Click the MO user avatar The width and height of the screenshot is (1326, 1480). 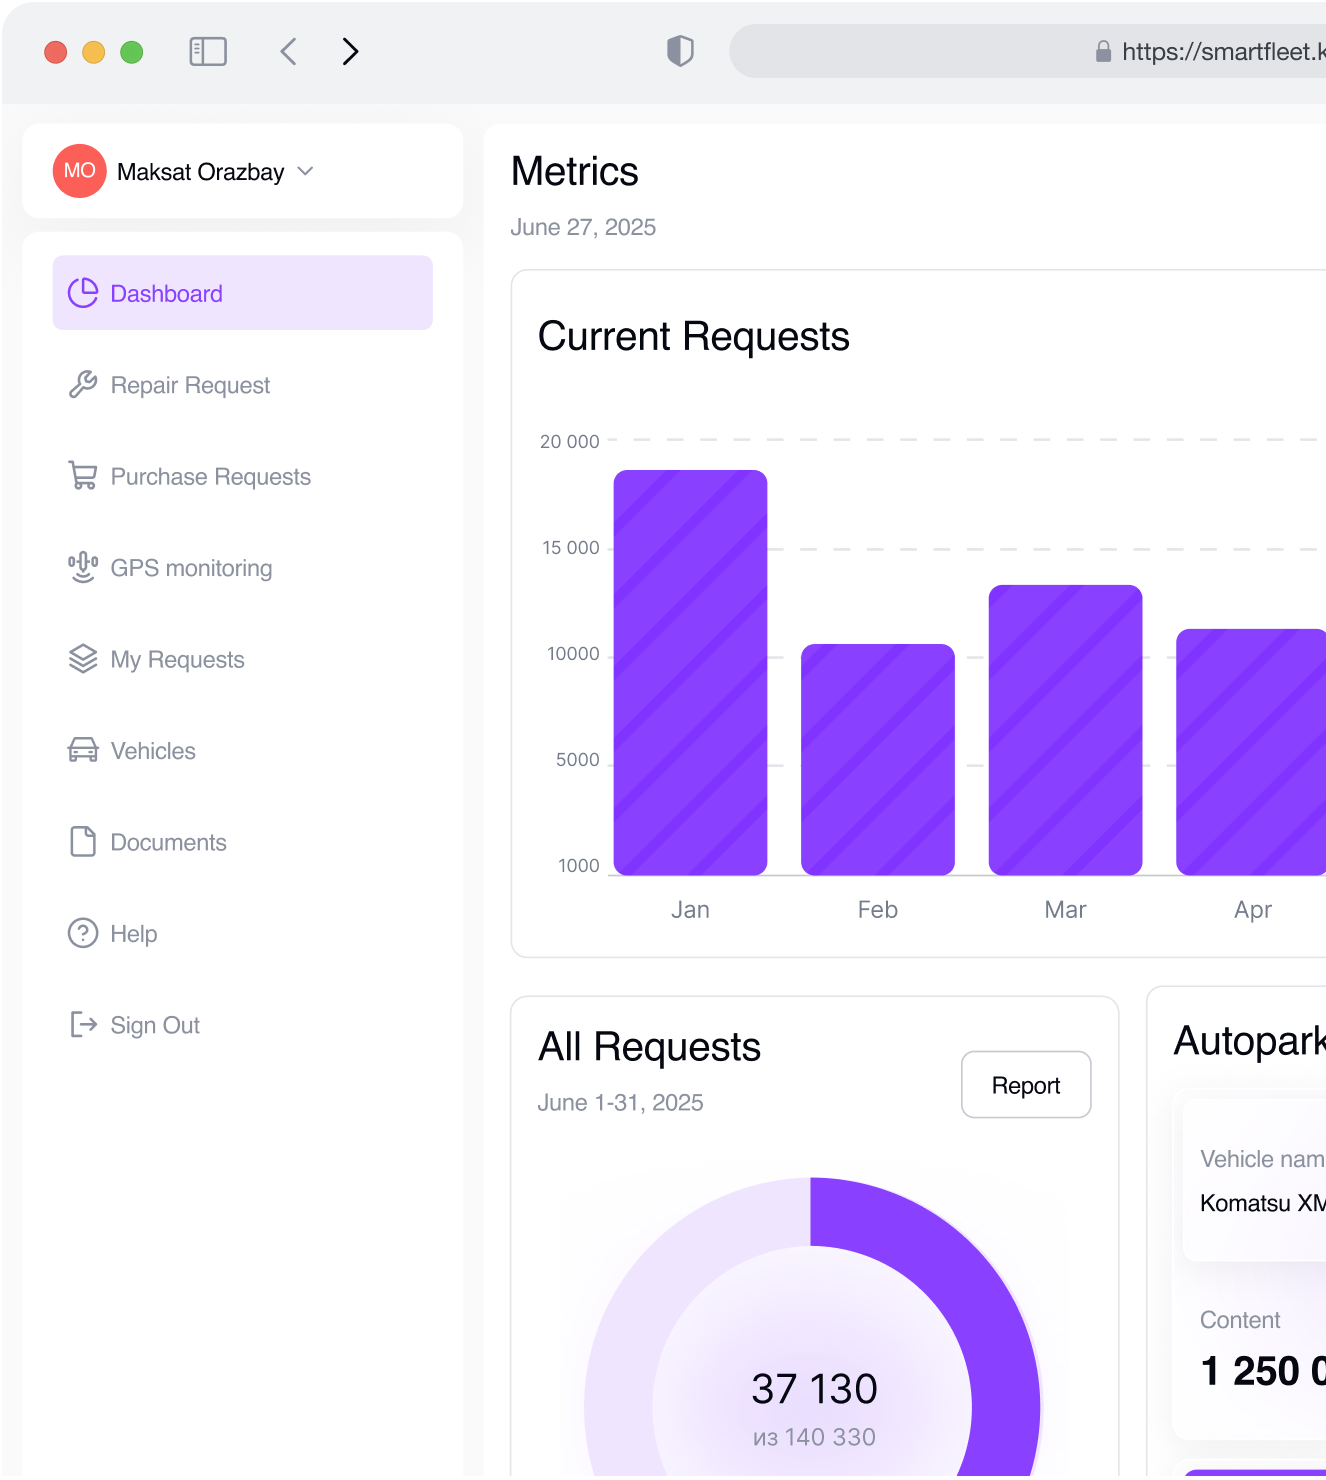coord(80,171)
